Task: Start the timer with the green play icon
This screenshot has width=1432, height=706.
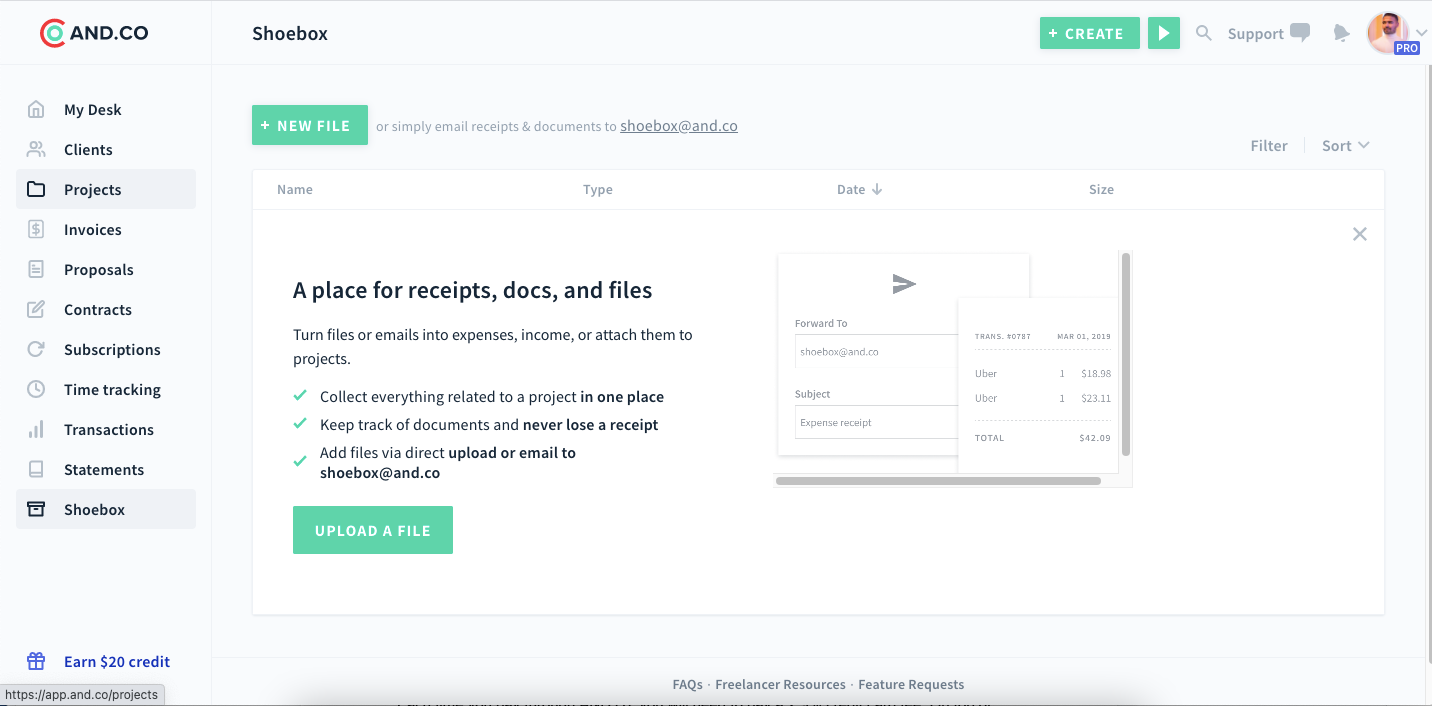Action: pos(1163,33)
